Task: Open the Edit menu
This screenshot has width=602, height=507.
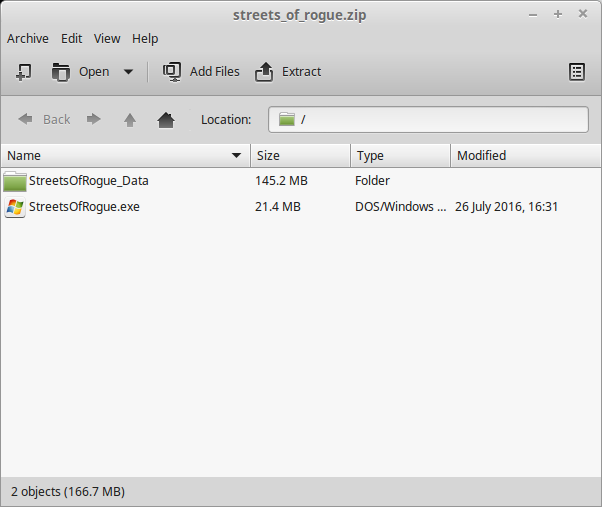Action: pyautogui.click(x=71, y=39)
